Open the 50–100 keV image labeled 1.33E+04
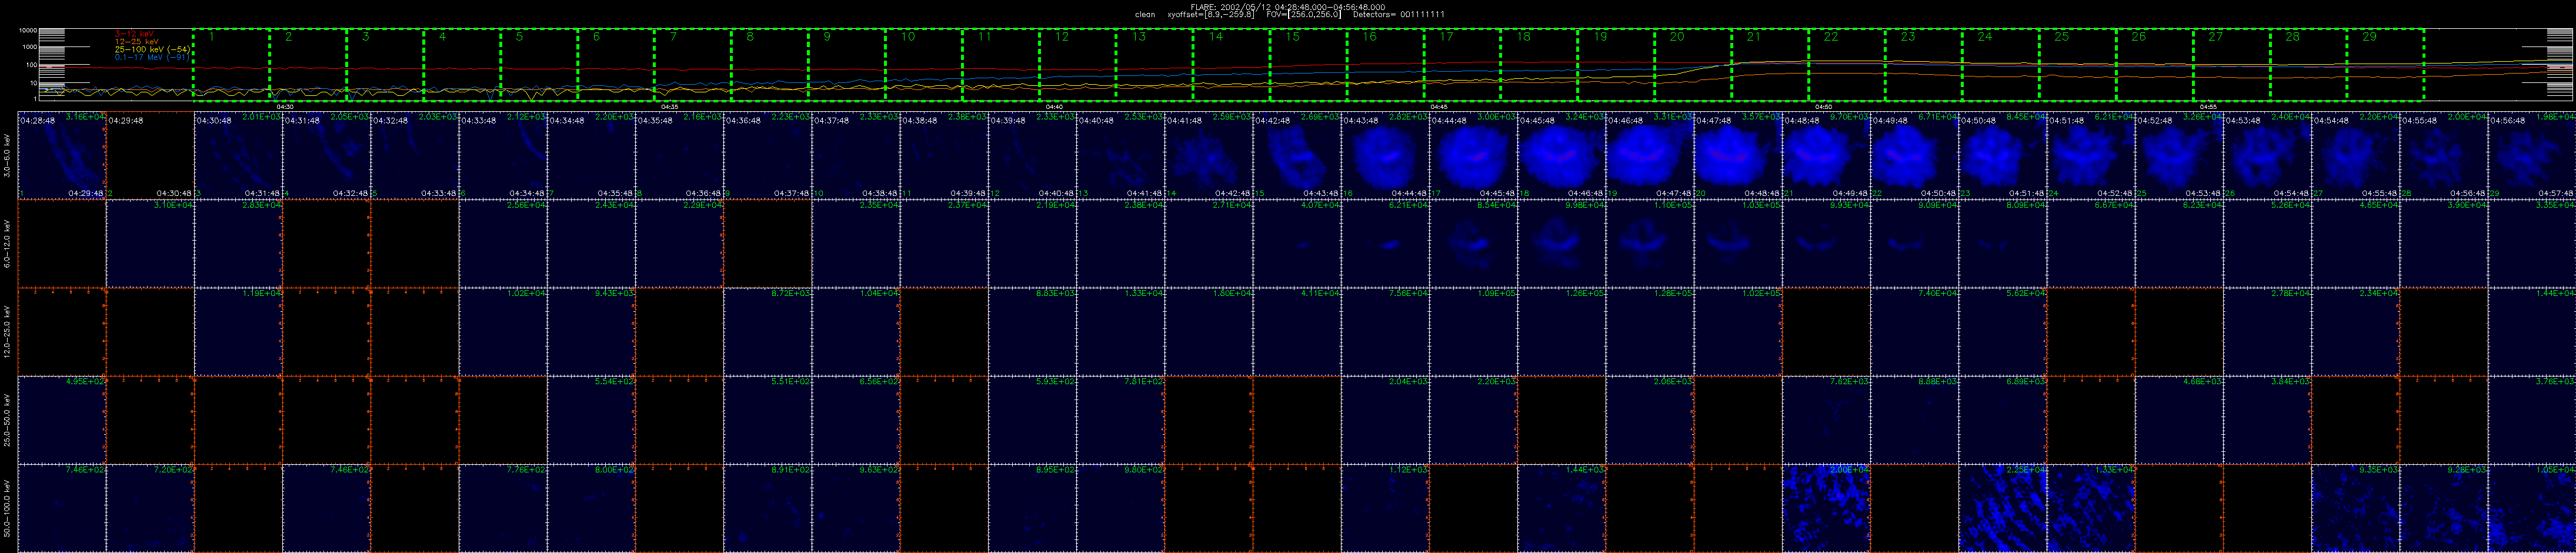Image resolution: width=2576 pixels, height=553 pixels. pyautogui.click(x=2091, y=507)
